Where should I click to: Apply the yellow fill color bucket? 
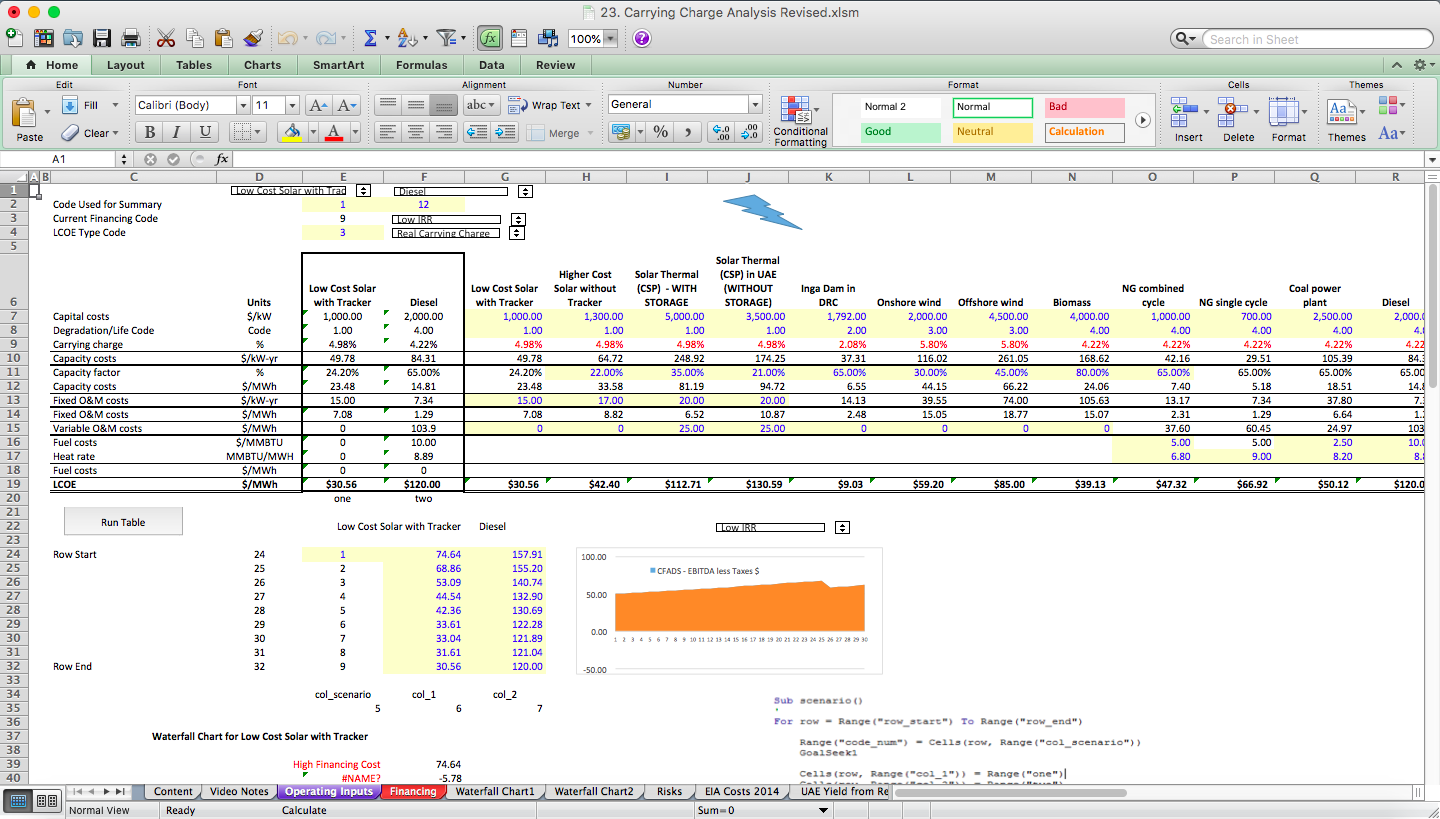point(291,132)
